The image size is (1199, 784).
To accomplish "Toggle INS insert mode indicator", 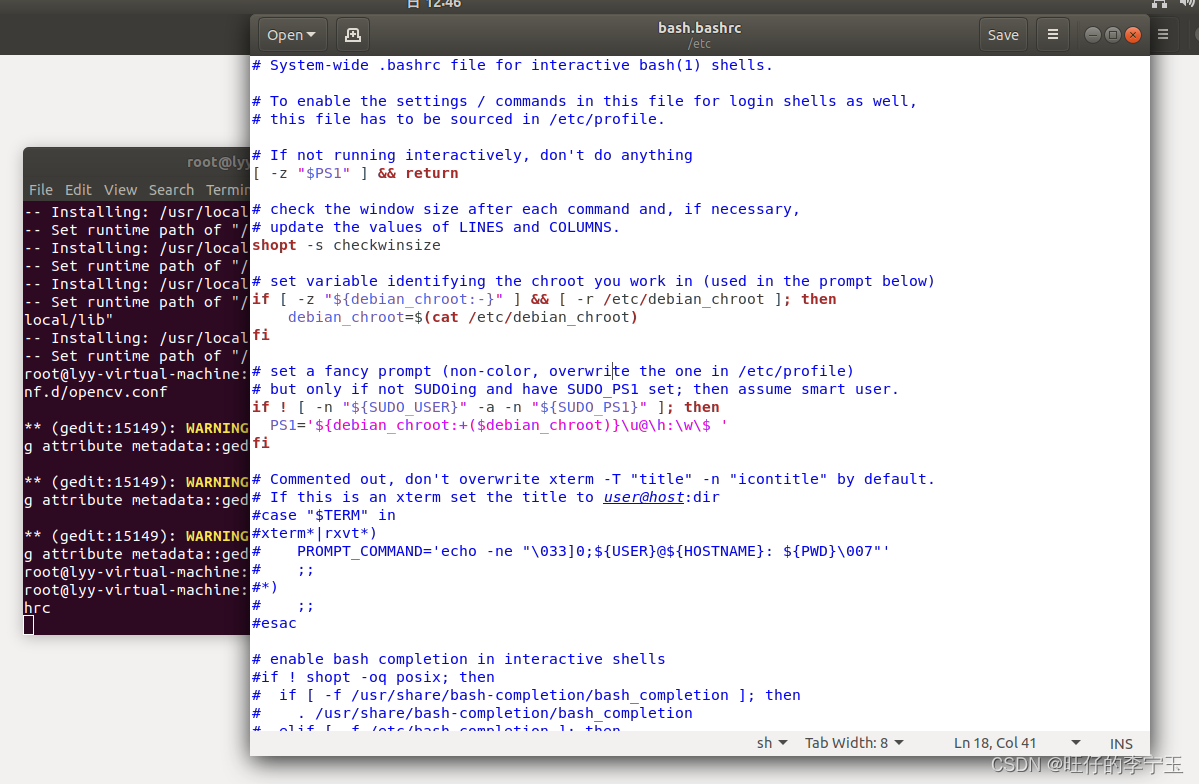I will (1121, 743).
